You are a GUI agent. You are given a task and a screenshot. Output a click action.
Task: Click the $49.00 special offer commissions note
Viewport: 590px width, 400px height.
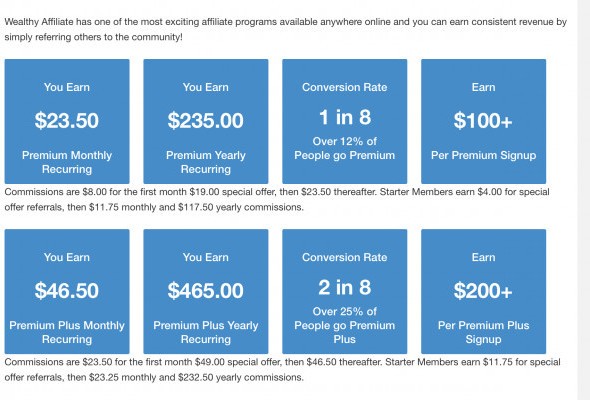point(283,370)
